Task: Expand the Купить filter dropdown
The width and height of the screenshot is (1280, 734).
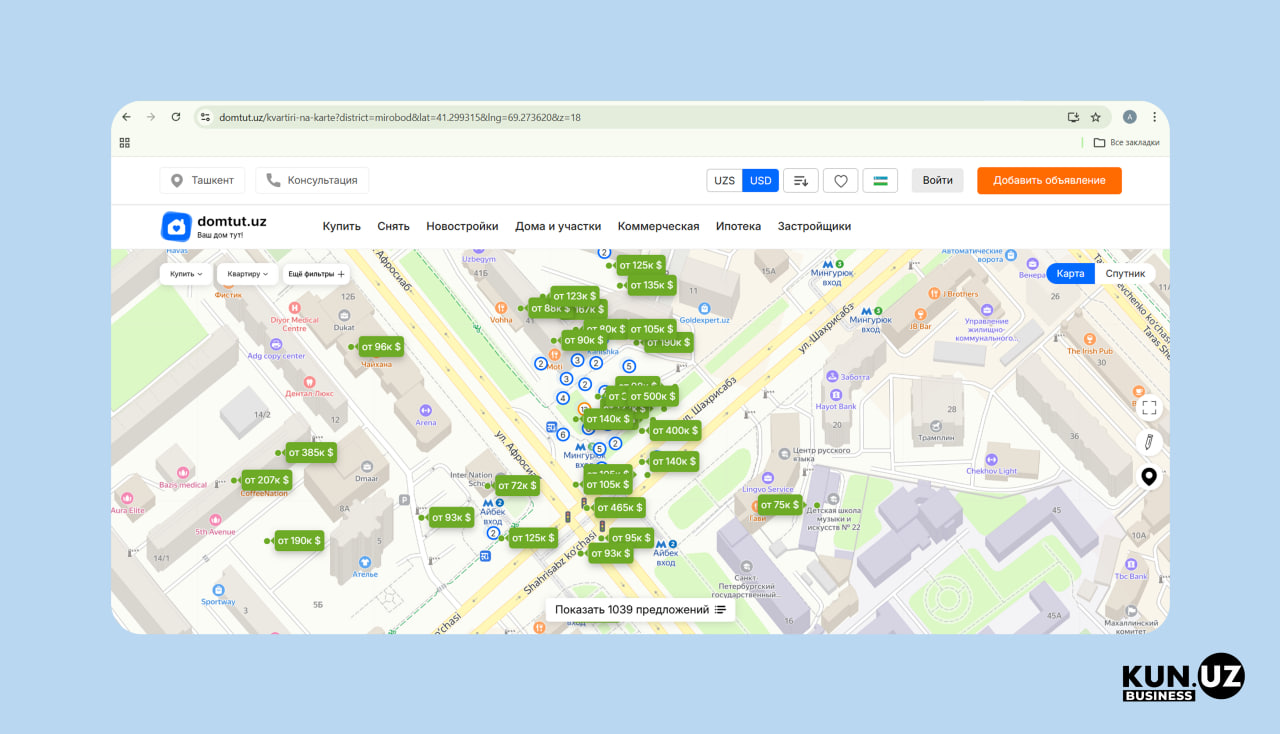Action: pos(186,274)
